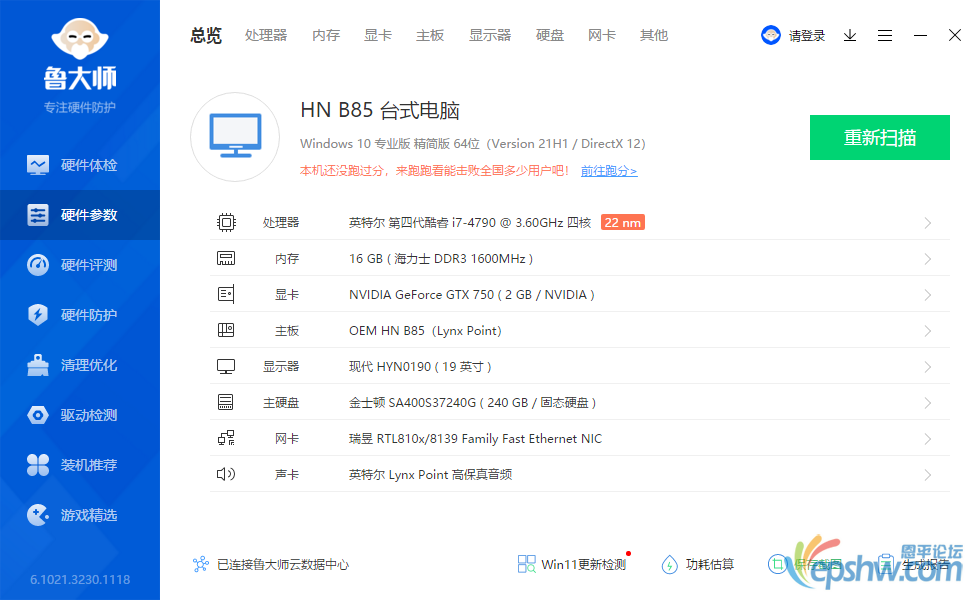
Task: Click the disk icon in 主硬盘 row
Action: pyautogui.click(x=226, y=402)
